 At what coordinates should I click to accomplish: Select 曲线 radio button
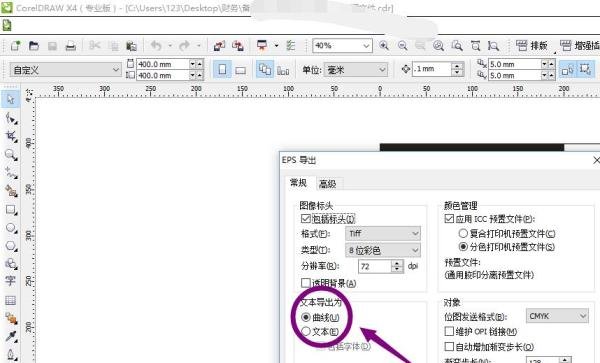pos(306,317)
